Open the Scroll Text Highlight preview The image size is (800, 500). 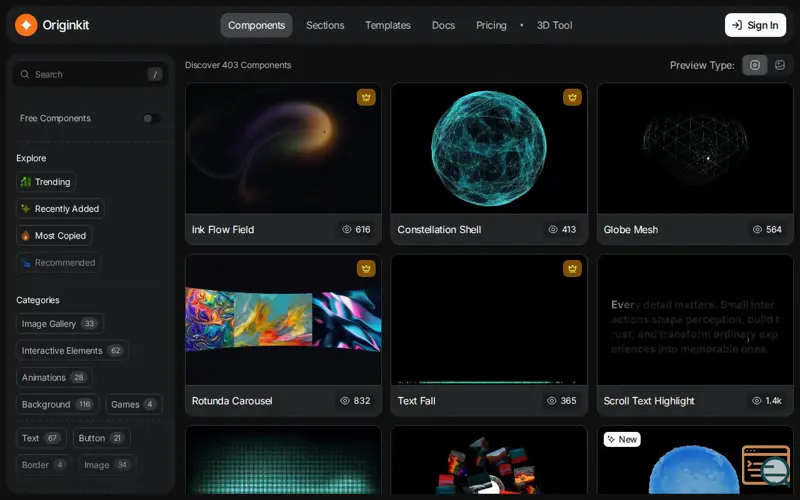coord(695,320)
